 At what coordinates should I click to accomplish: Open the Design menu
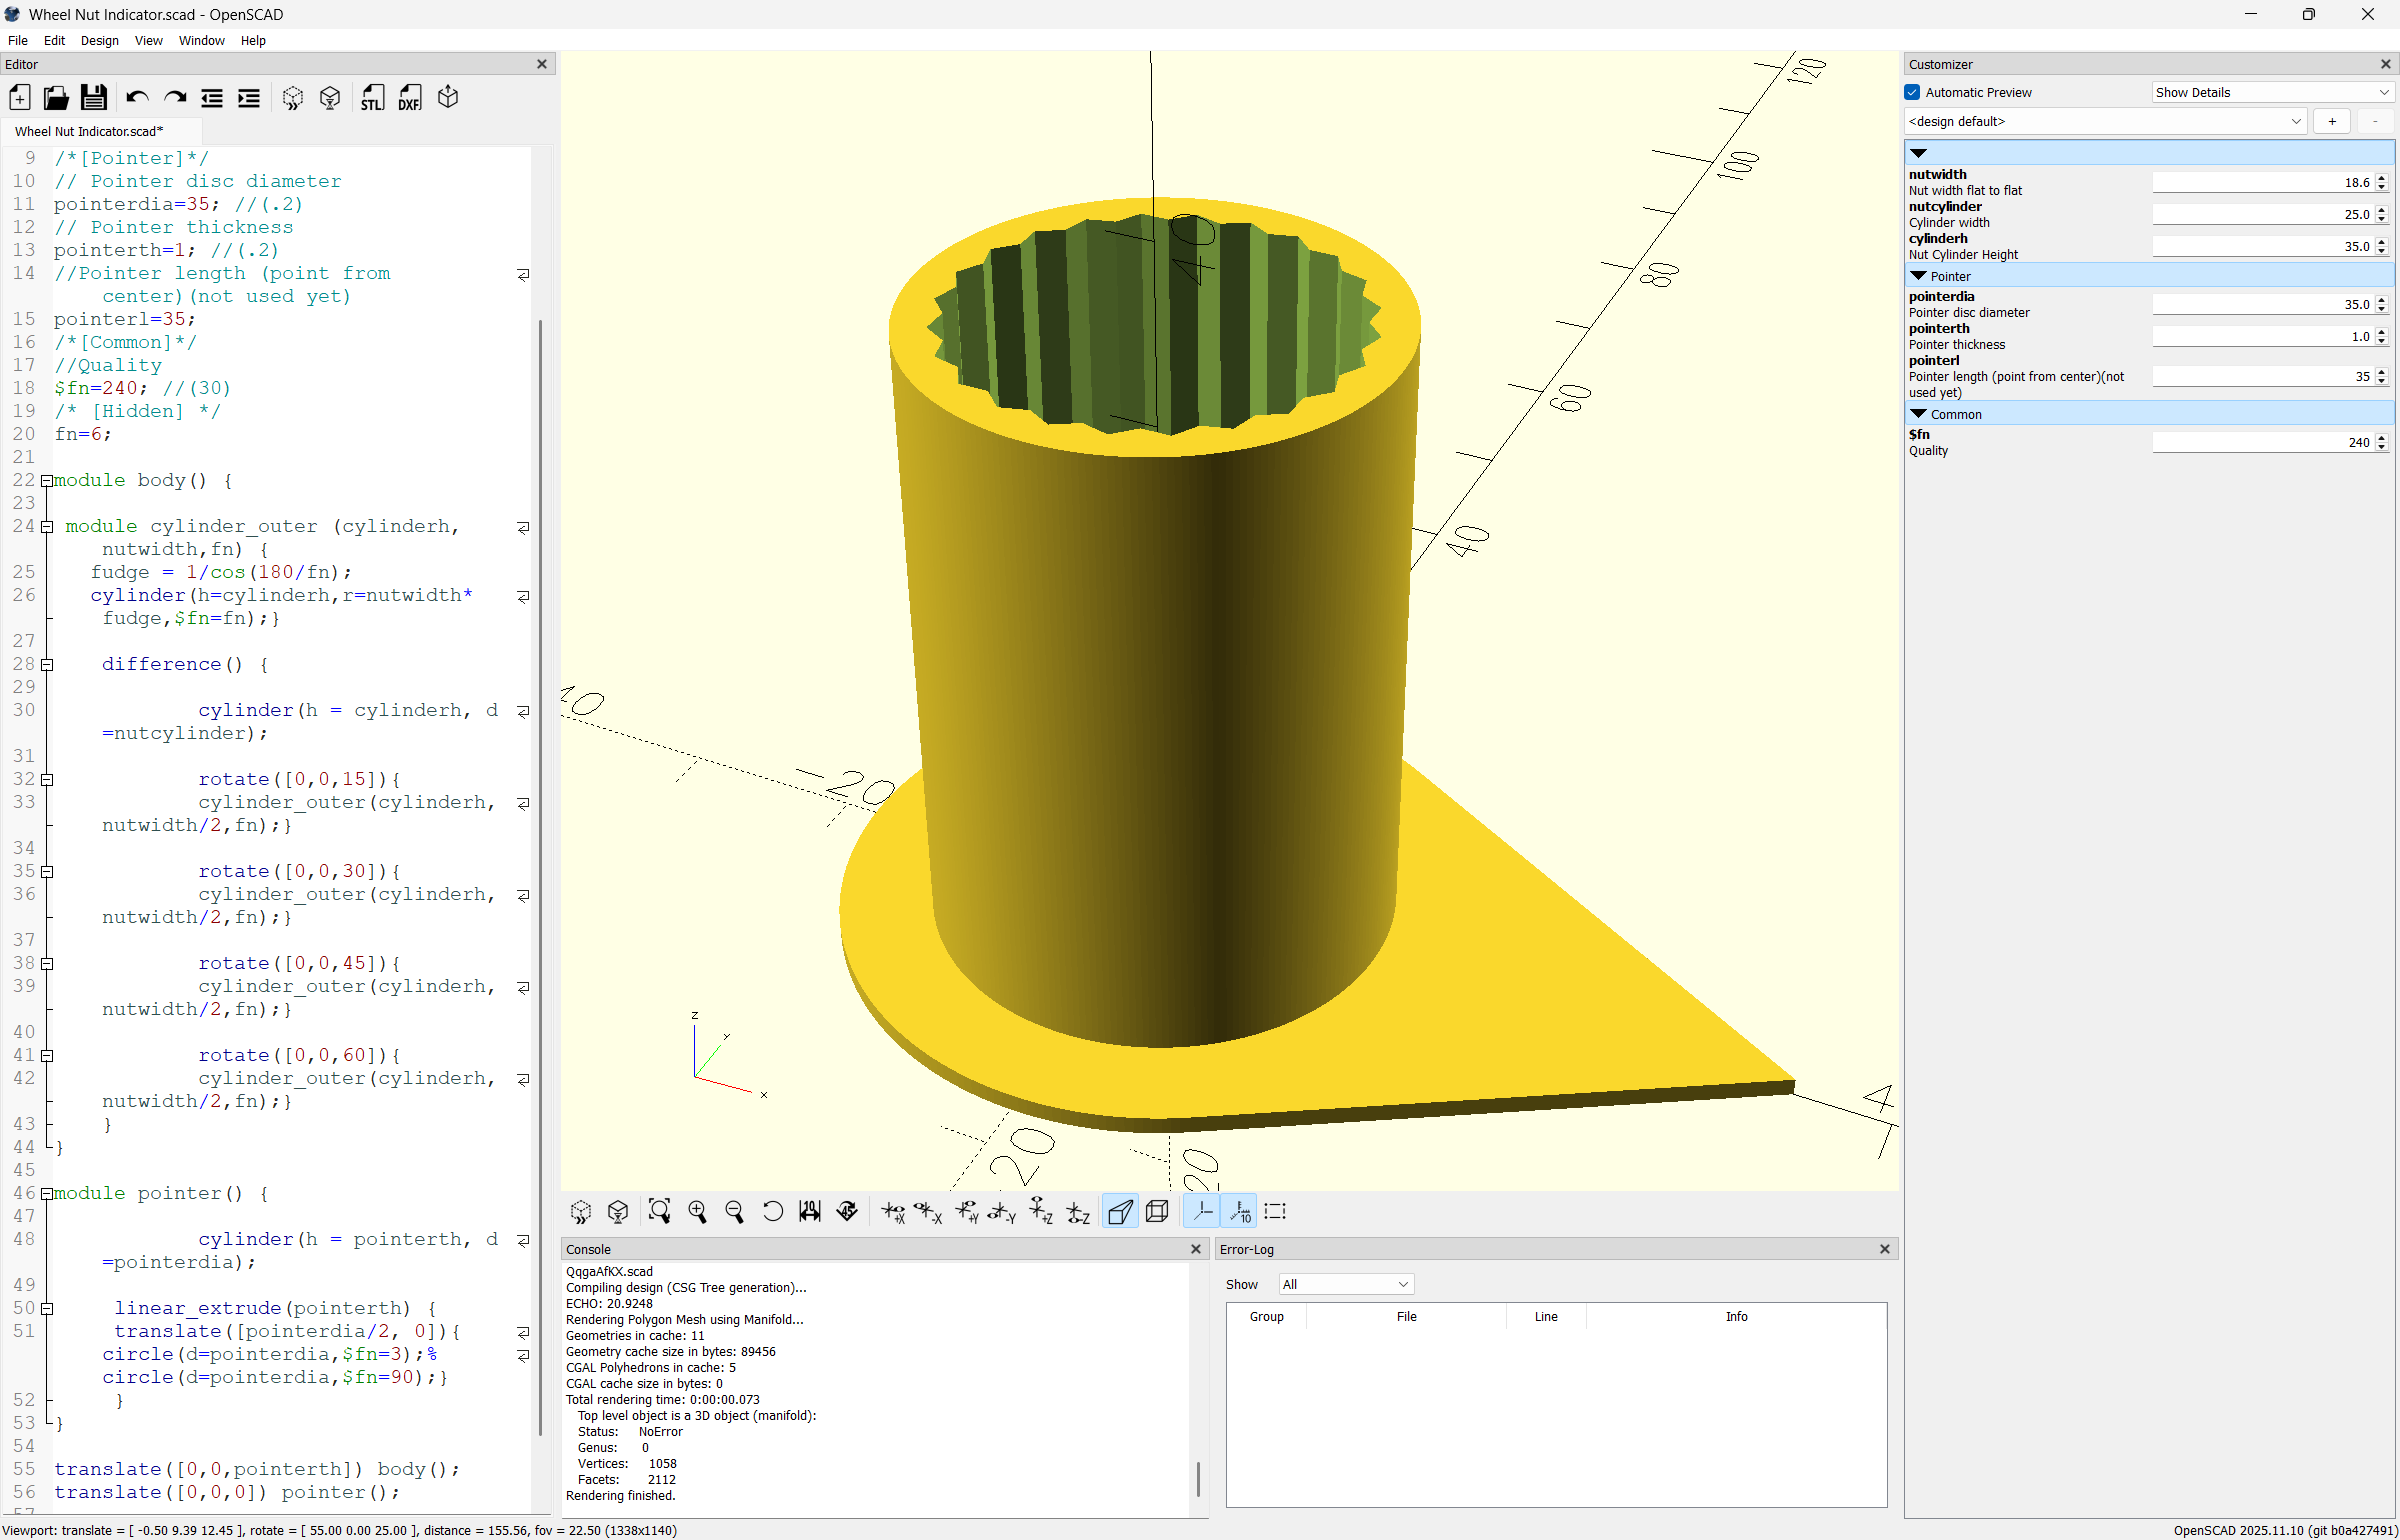[99, 40]
